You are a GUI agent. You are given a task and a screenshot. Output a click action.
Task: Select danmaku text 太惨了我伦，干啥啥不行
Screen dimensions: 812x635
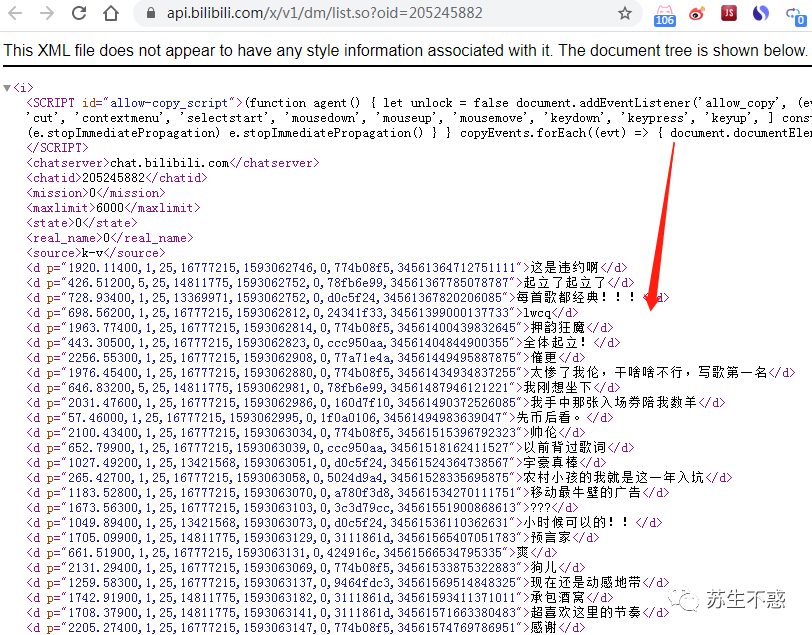606,372
